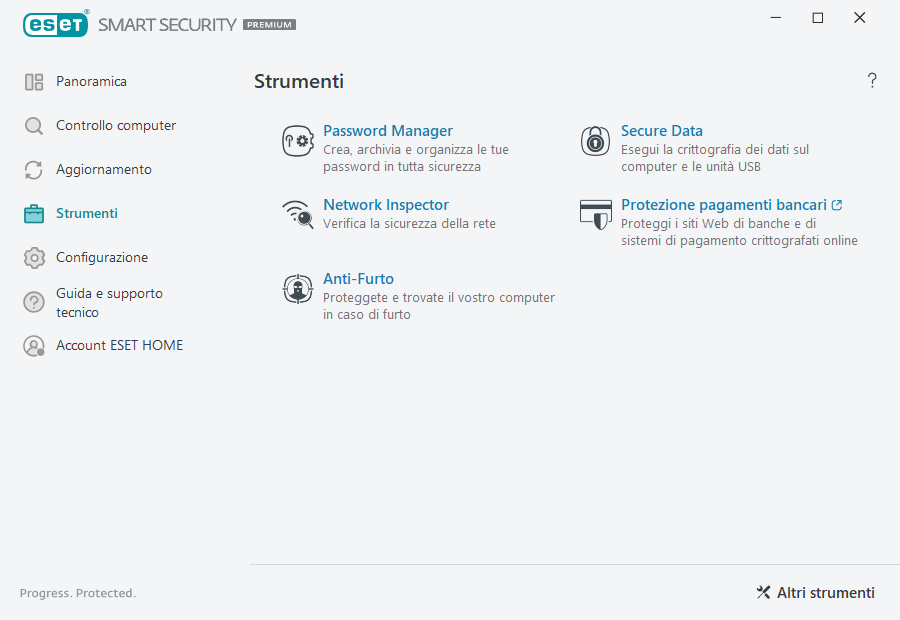Viewport: 900px width, 620px height.
Task: Click the Anti-Furto crosshair icon
Action: click(x=297, y=289)
